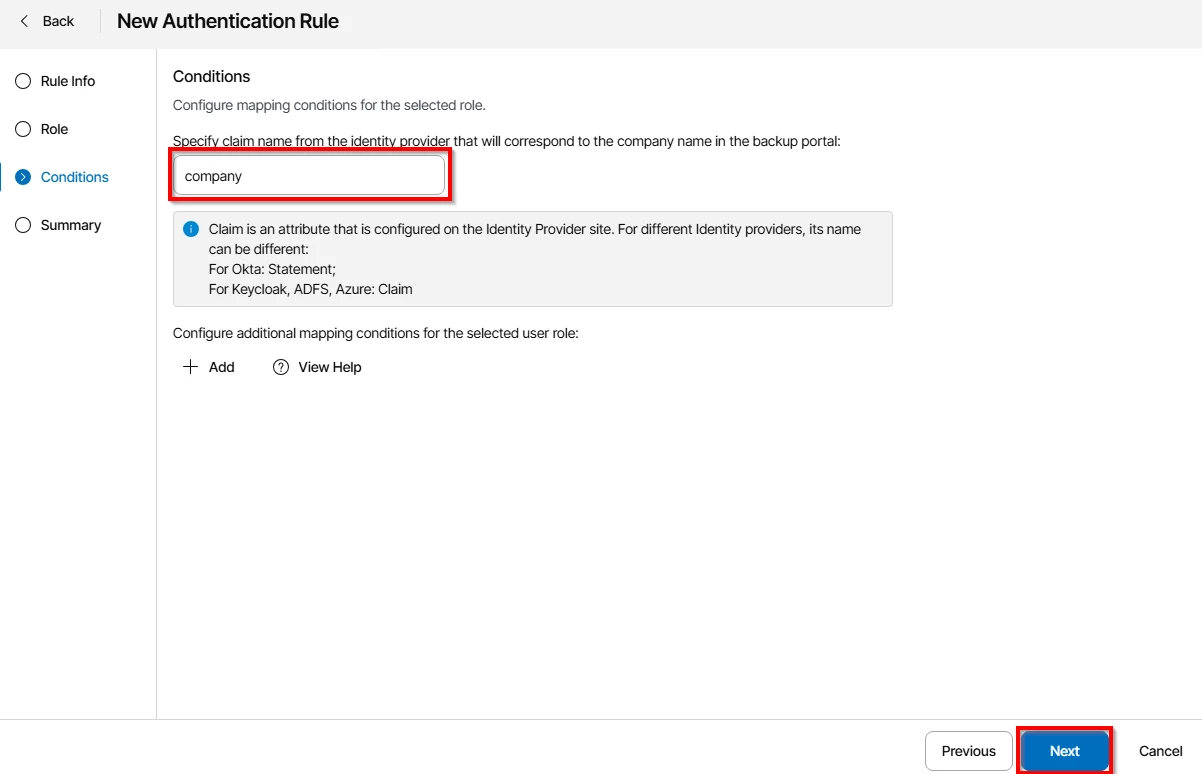The image size is (1202, 774).
Task: Click the plus icon for Add
Action: pyautogui.click(x=191, y=367)
